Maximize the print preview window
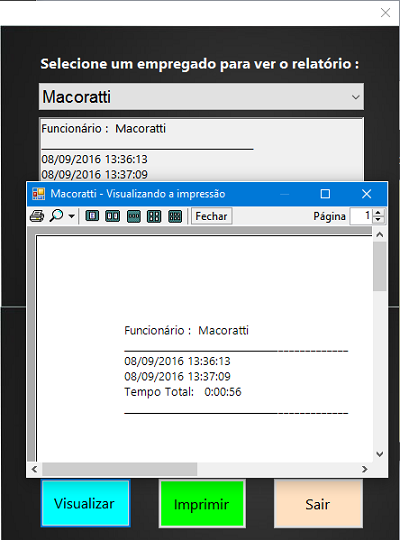Screen dimensions: 400x540 325,194
